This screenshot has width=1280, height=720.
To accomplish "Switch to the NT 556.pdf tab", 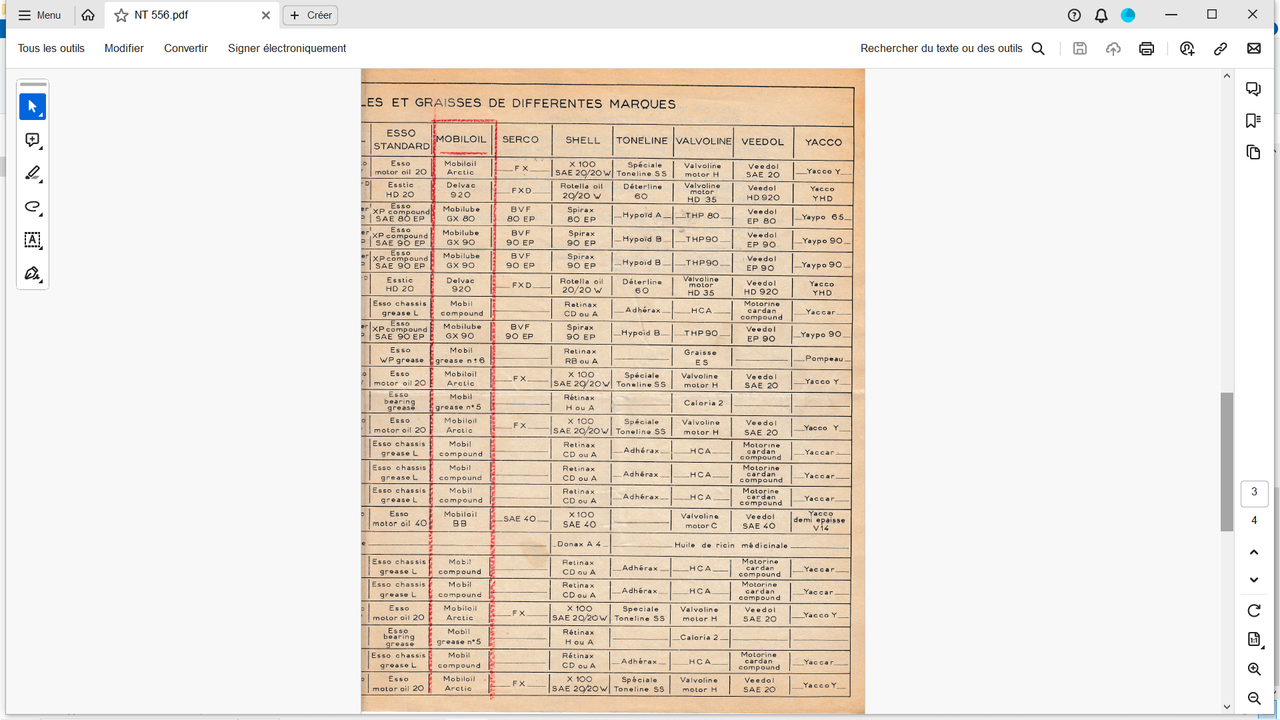I will coord(190,15).
